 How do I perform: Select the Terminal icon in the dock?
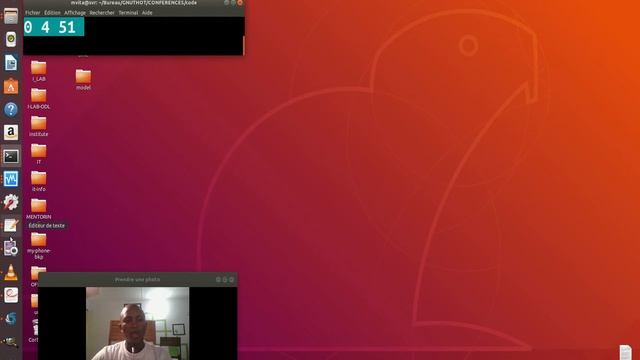click(x=11, y=156)
